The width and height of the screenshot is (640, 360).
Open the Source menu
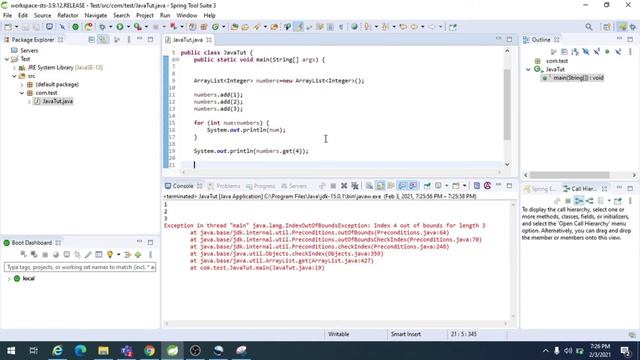pyautogui.click(x=42, y=16)
